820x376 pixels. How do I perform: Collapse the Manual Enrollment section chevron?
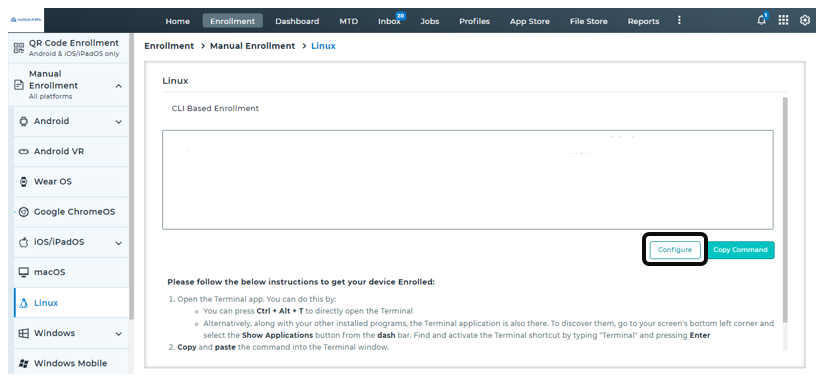119,86
